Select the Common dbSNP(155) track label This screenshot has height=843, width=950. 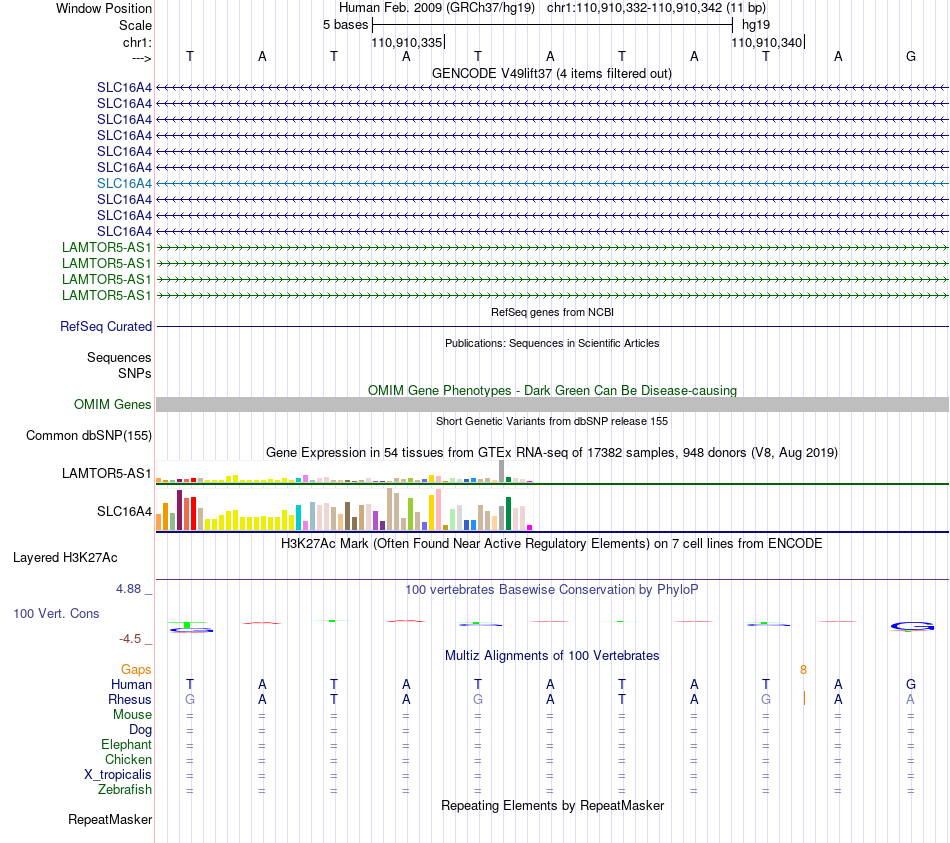pyautogui.click(x=88, y=436)
